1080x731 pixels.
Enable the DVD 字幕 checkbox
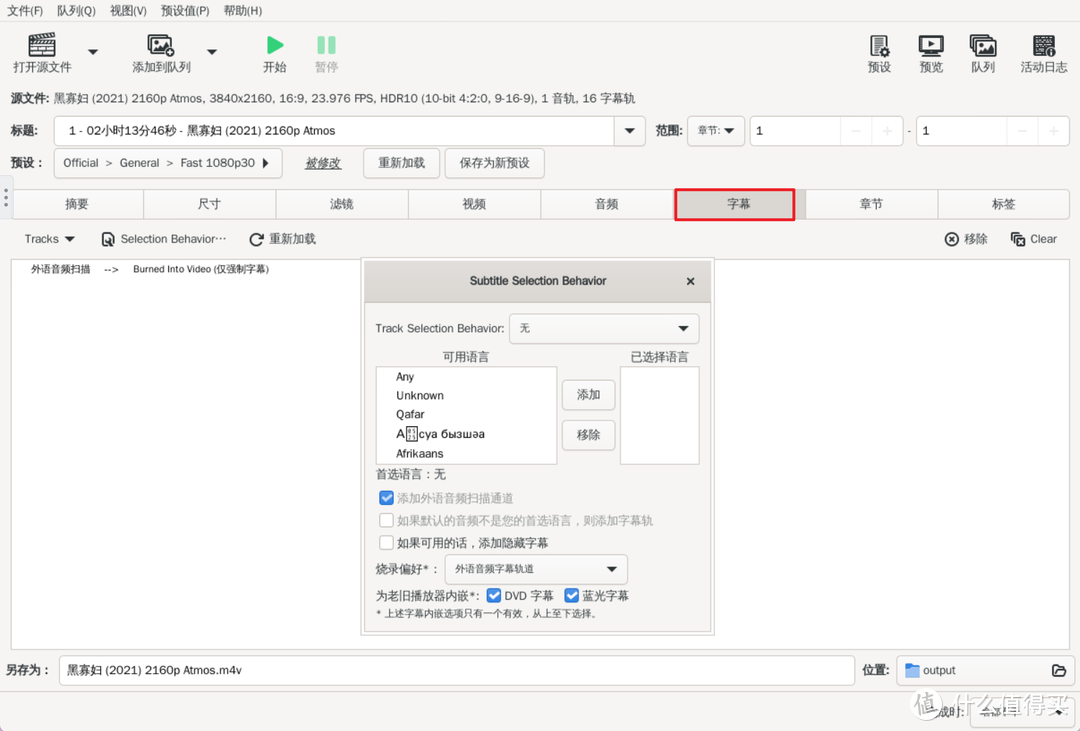494,595
